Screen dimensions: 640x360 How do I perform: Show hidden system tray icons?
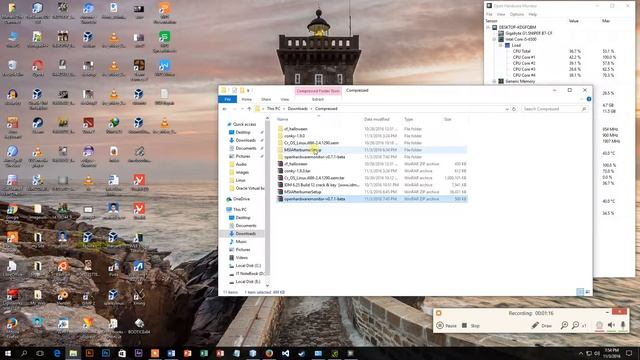[x=580, y=353]
